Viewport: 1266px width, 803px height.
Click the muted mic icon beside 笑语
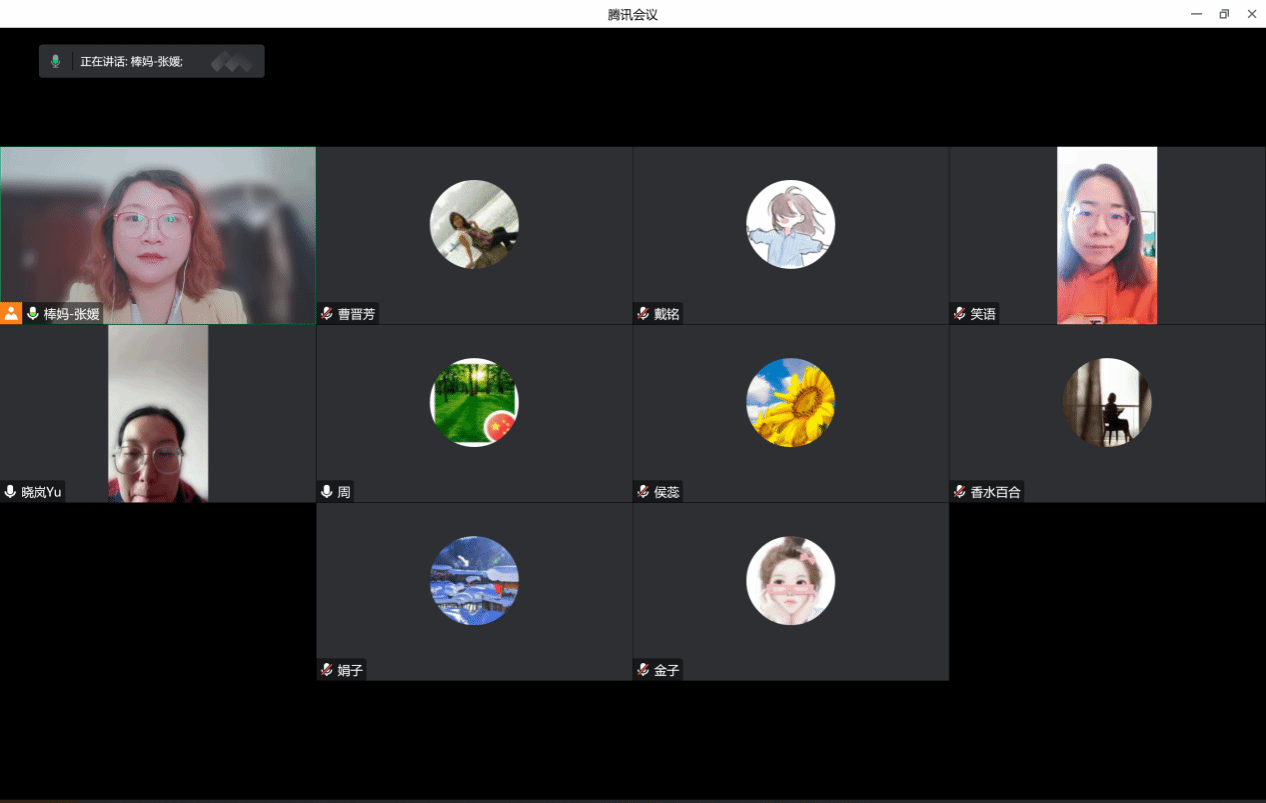960,314
